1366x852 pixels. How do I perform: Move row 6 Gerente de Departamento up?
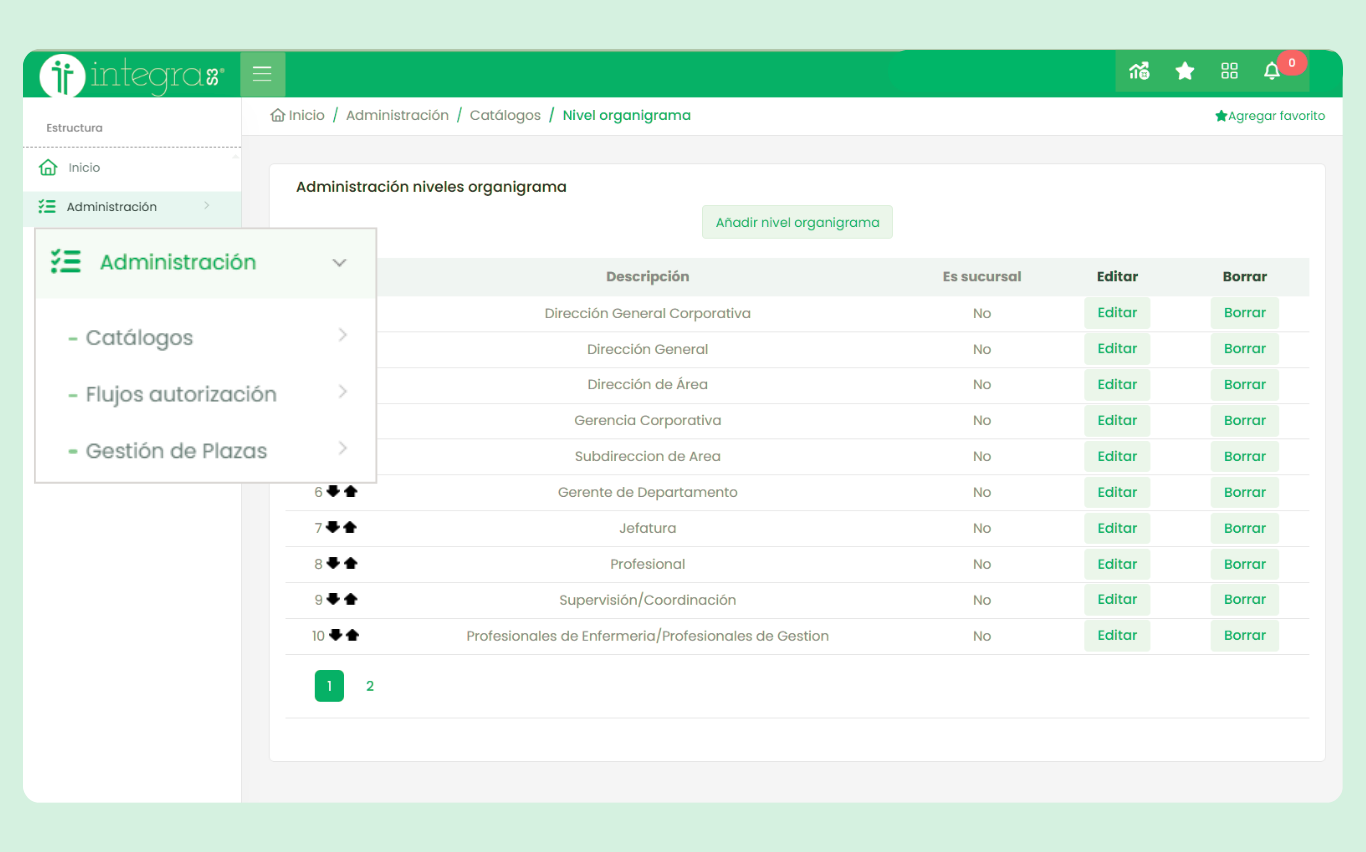click(350, 492)
